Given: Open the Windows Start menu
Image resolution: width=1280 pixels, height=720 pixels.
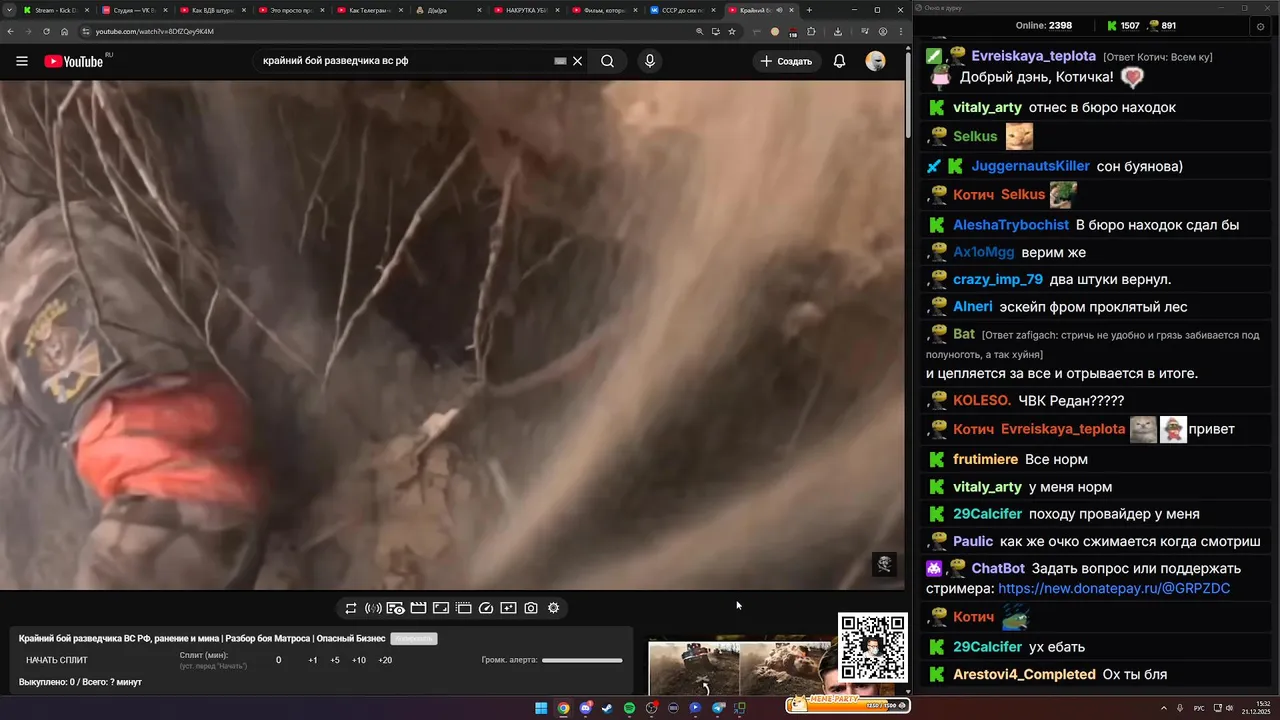Looking at the screenshot, I should point(541,708).
